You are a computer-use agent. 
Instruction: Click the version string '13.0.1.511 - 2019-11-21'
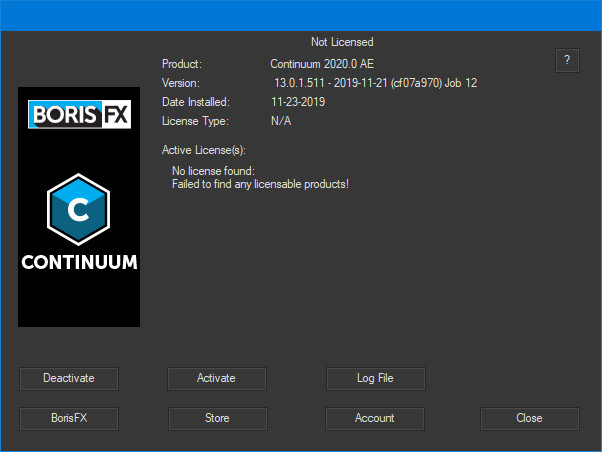pos(331,83)
